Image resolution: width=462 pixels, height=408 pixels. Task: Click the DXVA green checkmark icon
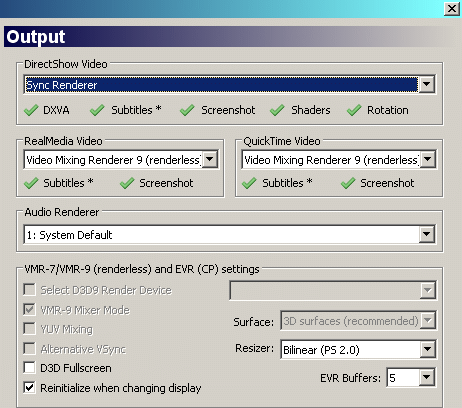pyautogui.click(x=31, y=110)
